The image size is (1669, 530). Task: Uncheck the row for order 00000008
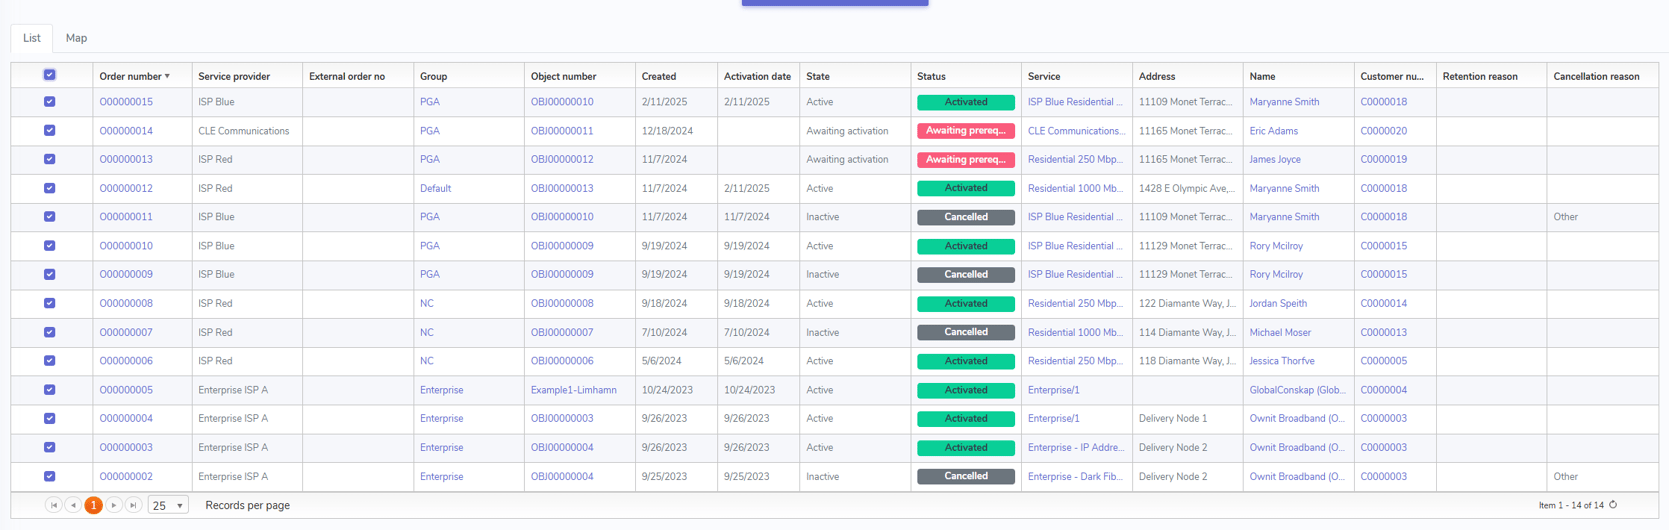point(50,303)
